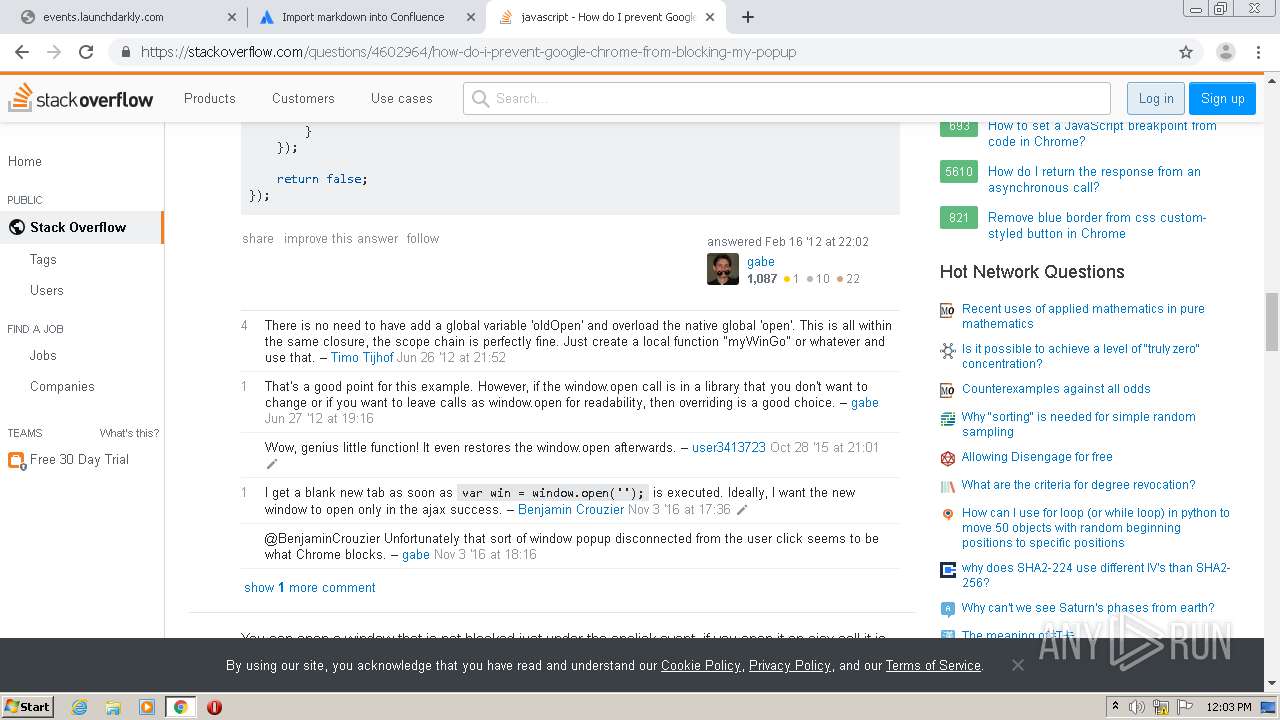Open 'Remove blue border' linked question
The image size is (1280, 720).
(x=1097, y=225)
